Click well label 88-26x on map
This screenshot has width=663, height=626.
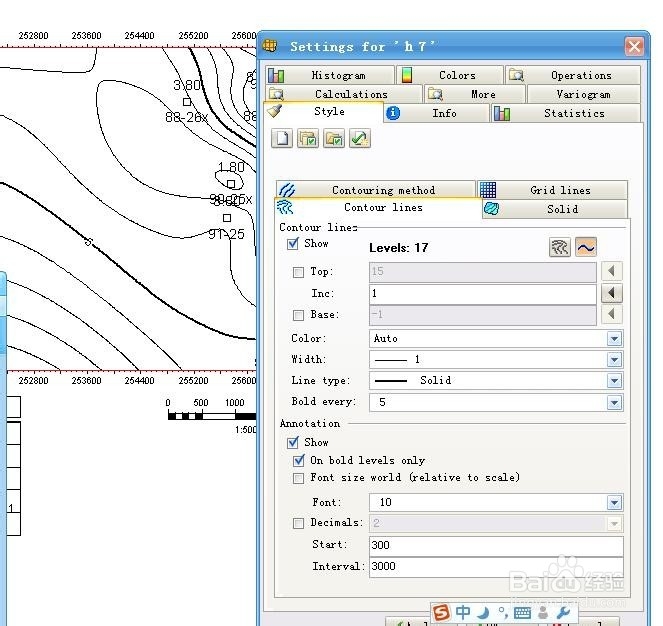point(186,117)
